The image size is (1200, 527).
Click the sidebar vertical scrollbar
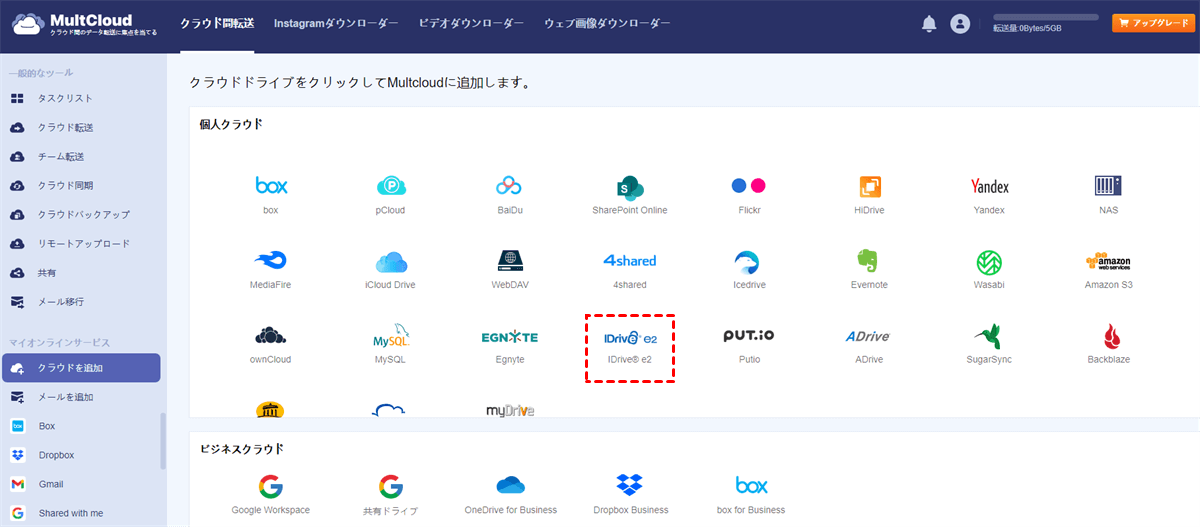(x=164, y=440)
